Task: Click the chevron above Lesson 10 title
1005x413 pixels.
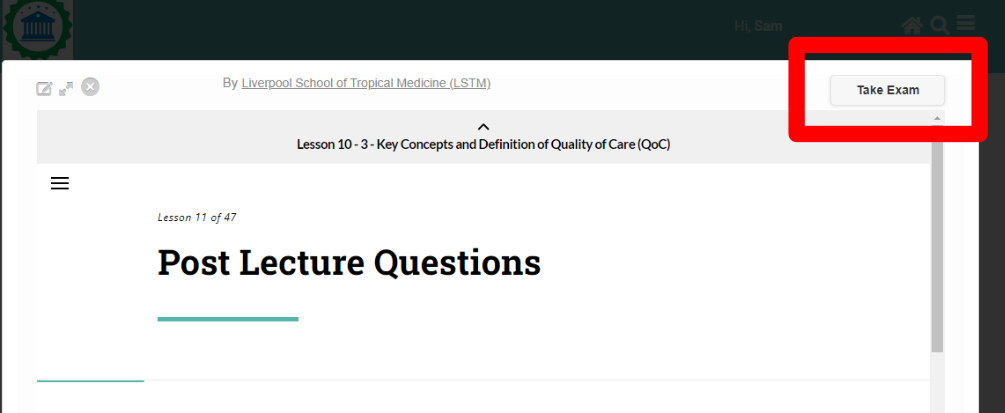Action: pos(483,127)
